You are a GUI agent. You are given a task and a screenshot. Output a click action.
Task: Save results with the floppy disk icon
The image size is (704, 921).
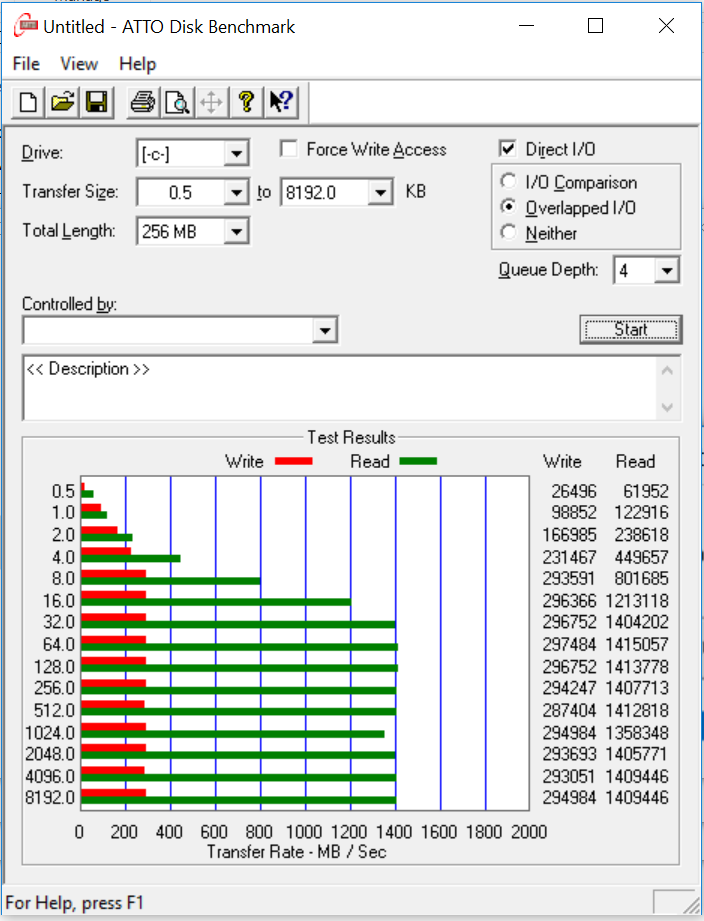click(97, 103)
